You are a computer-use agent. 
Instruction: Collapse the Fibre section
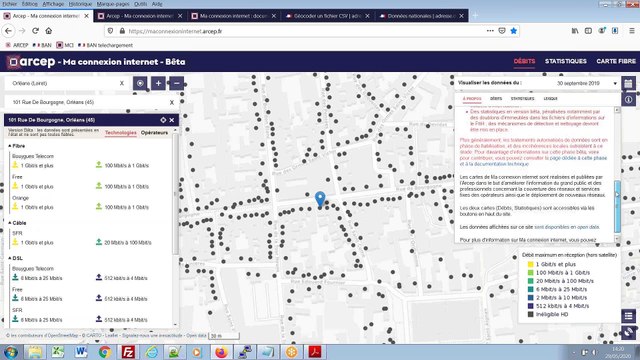coord(17,146)
